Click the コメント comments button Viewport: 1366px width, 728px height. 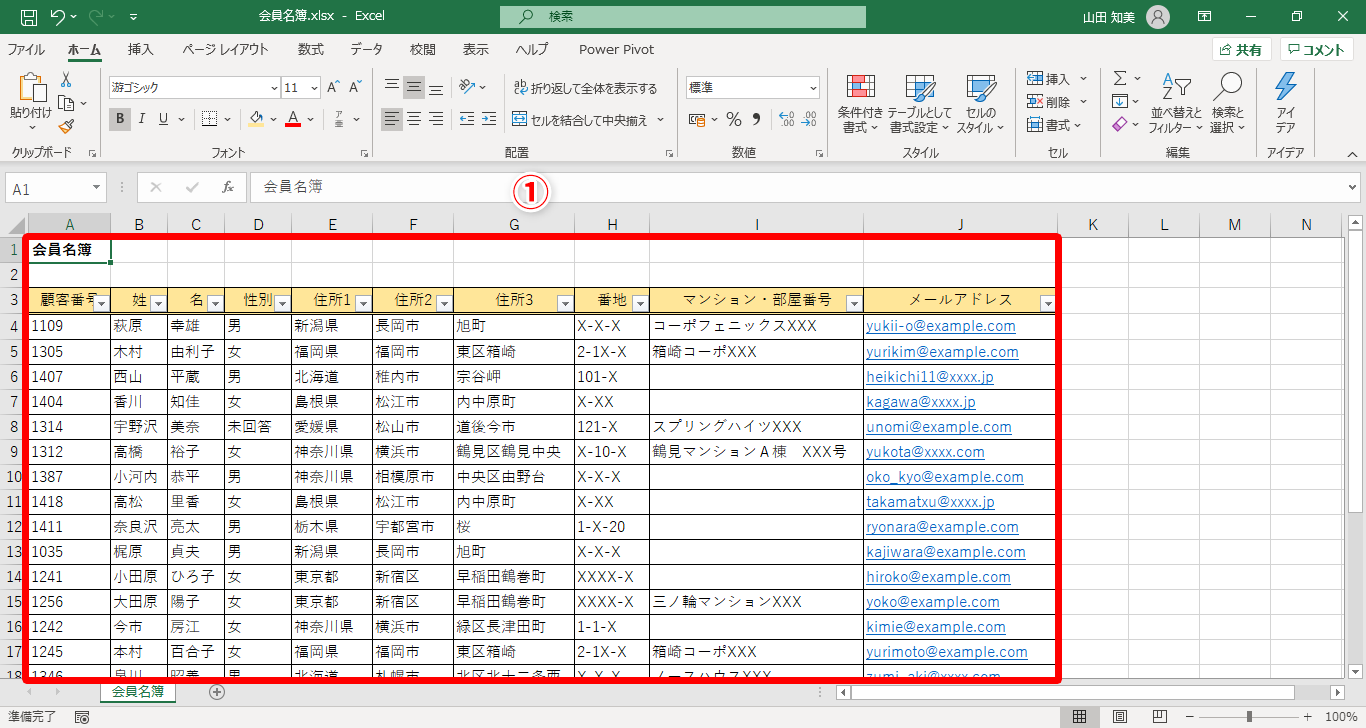[1317, 50]
